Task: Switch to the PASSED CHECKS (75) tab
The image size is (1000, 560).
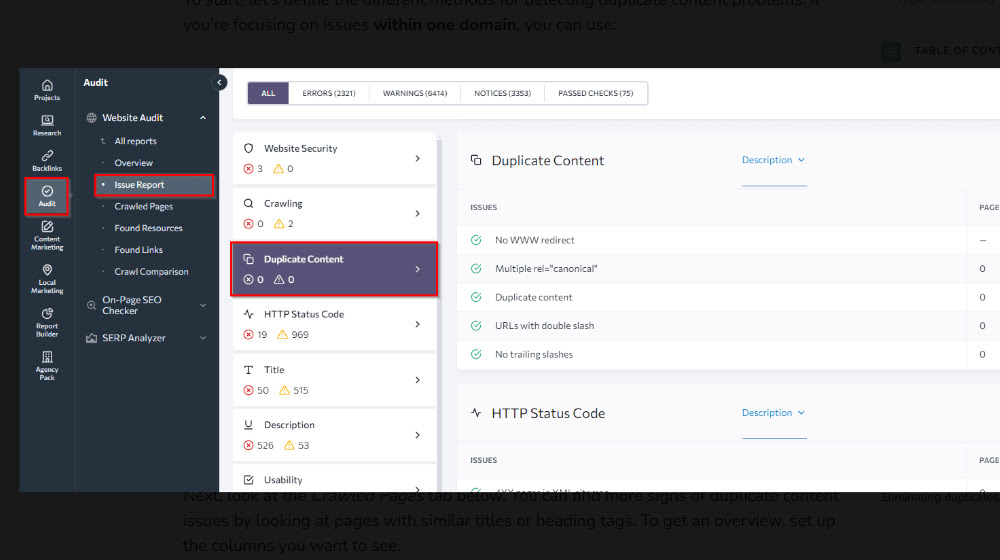Action: click(x=596, y=93)
